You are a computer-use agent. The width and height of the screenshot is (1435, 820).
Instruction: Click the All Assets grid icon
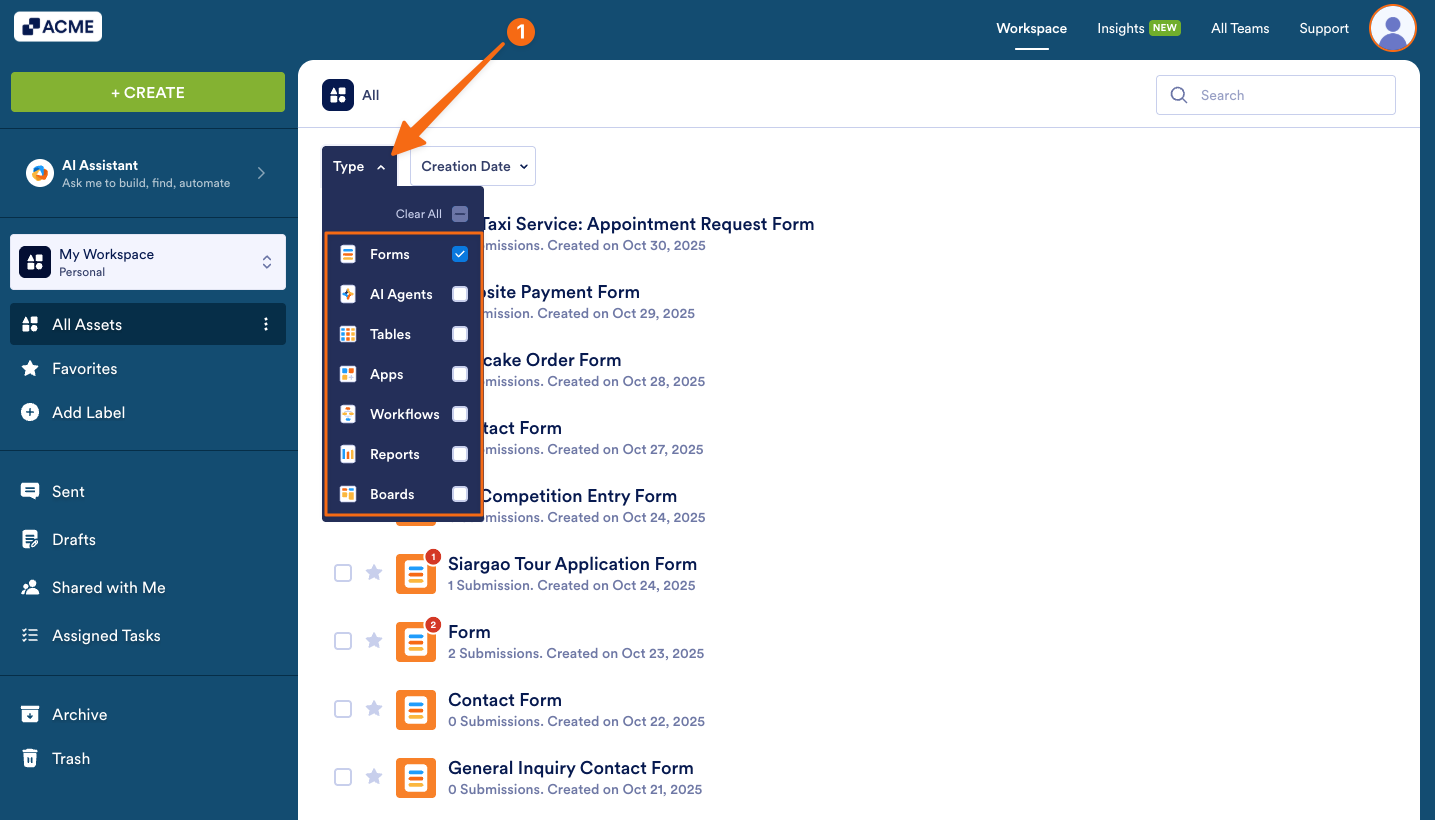coord(35,324)
